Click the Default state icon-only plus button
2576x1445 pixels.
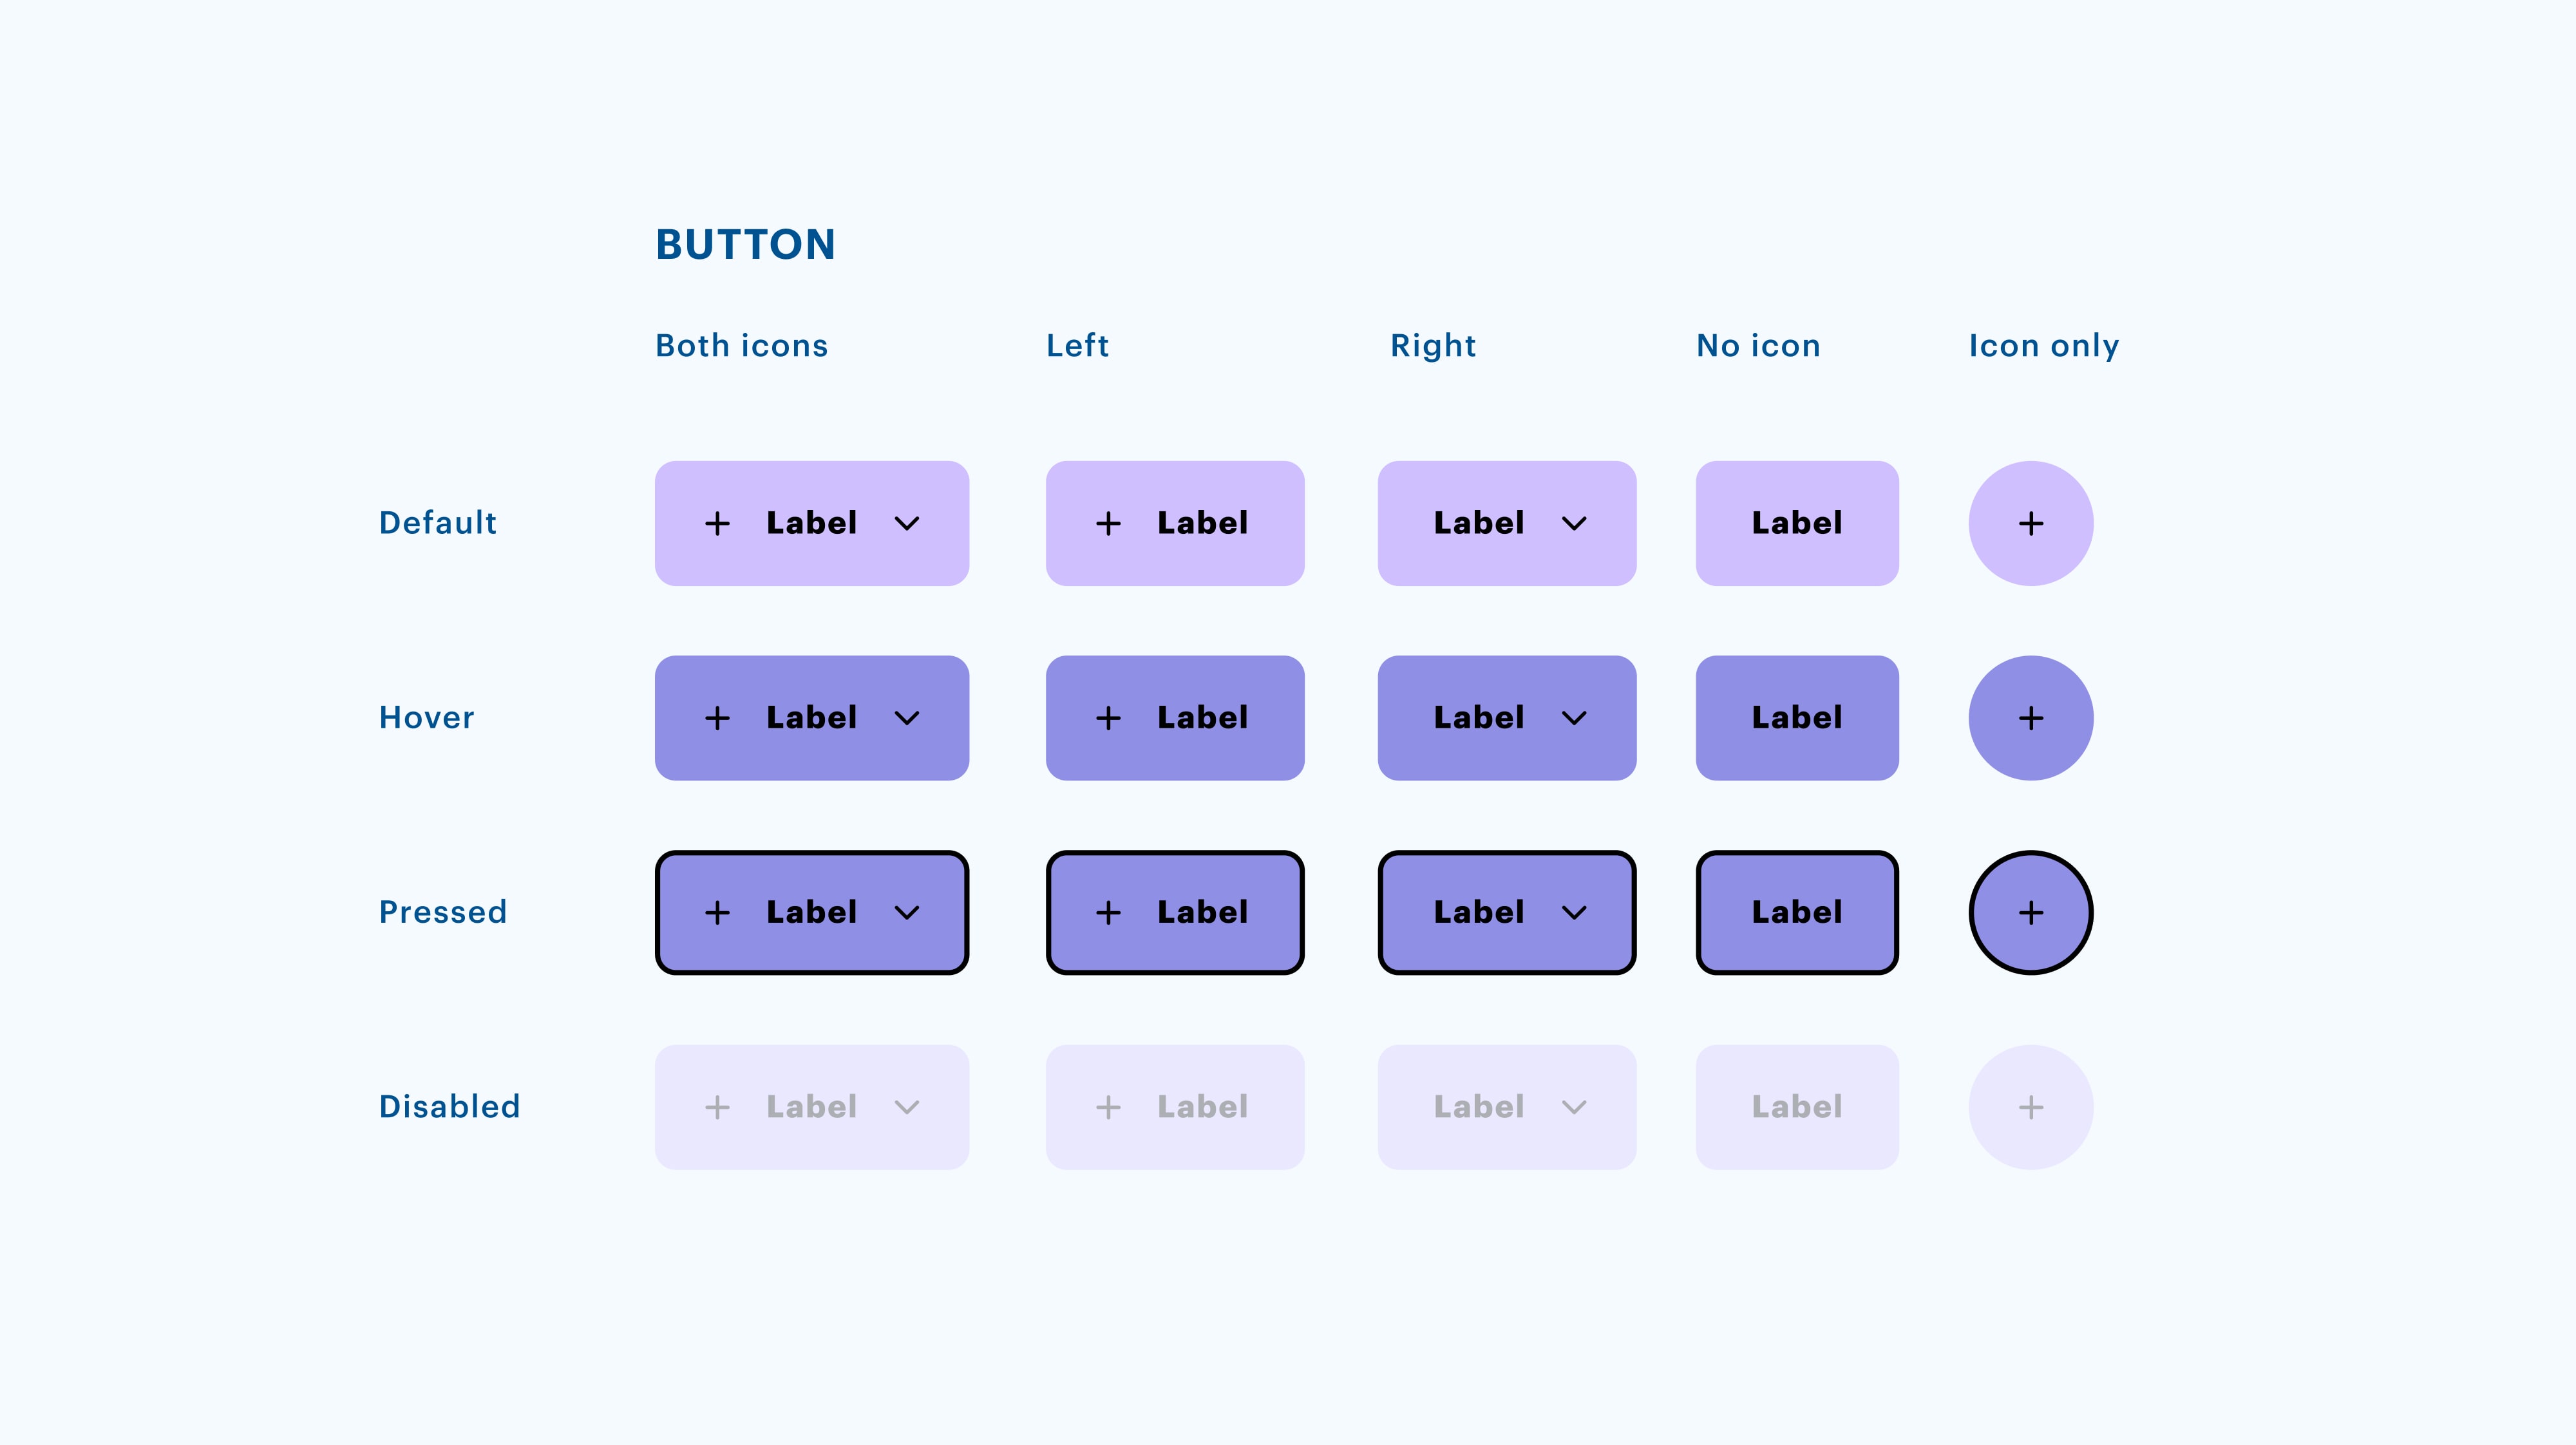[x=2030, y=523]
